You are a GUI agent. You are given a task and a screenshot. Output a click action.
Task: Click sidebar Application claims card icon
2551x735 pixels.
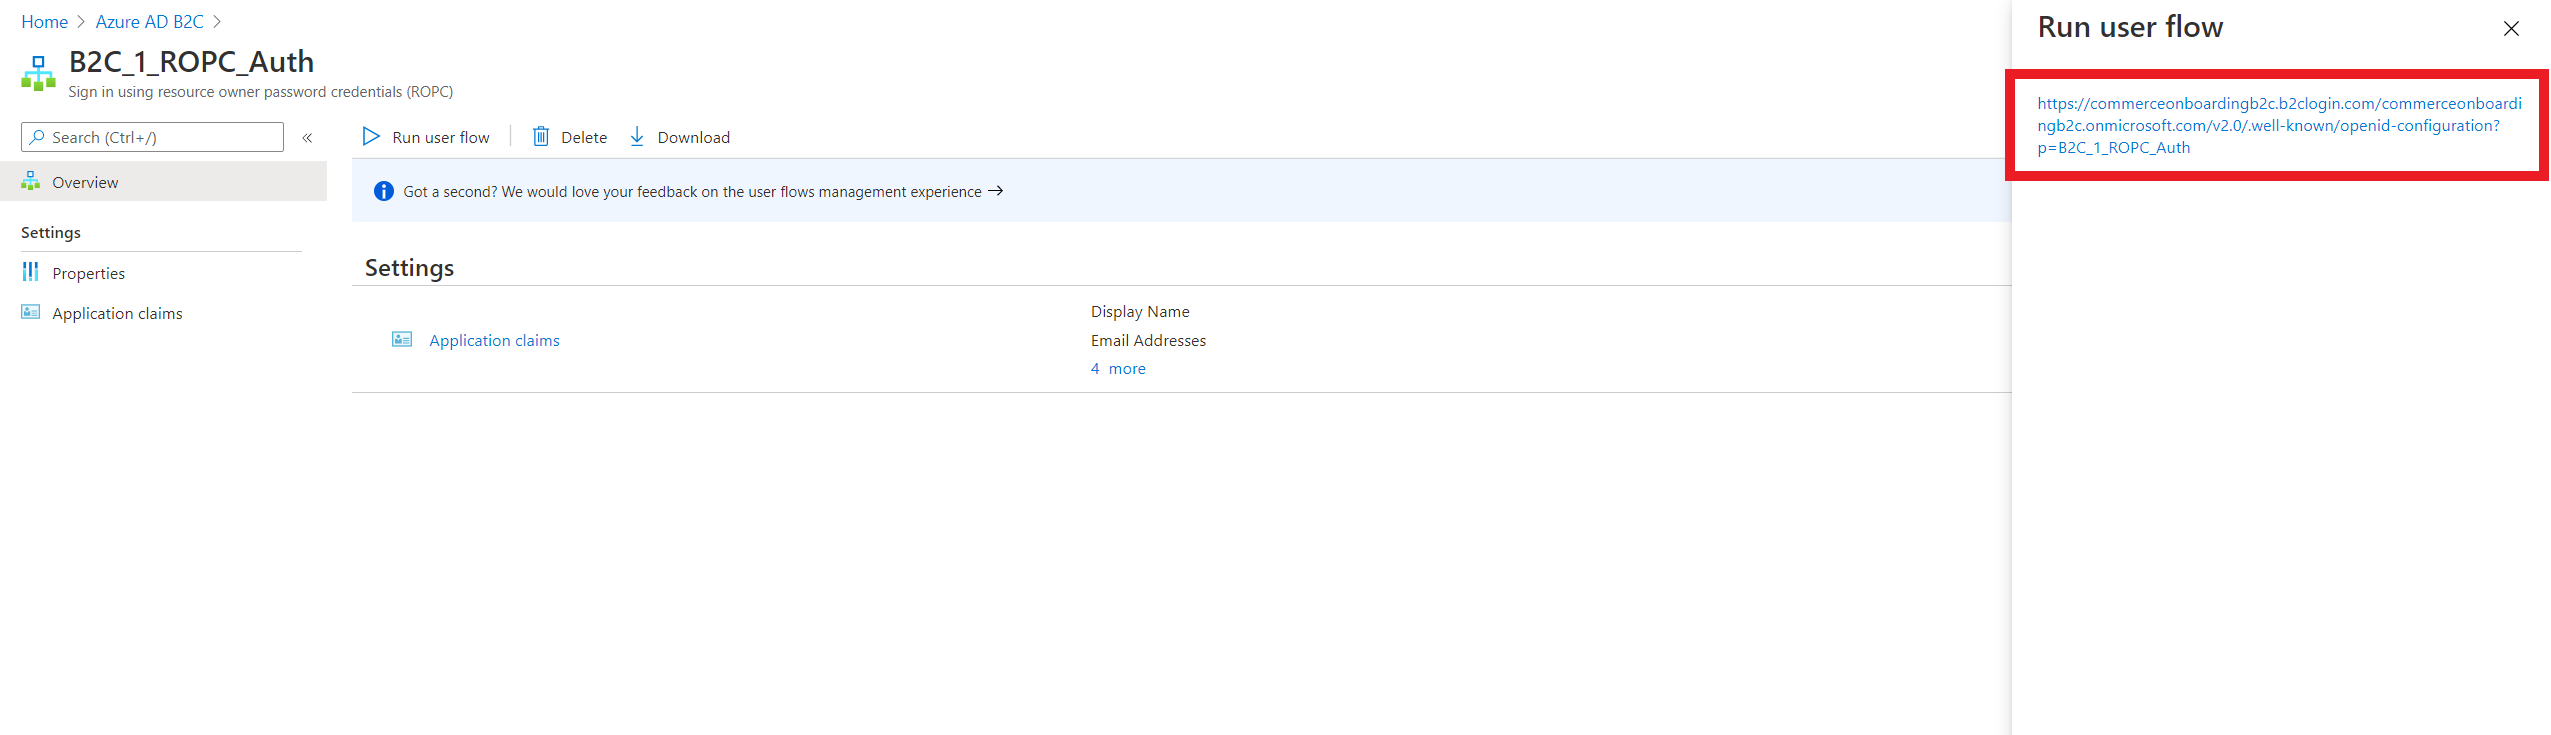tap(31, 312)
